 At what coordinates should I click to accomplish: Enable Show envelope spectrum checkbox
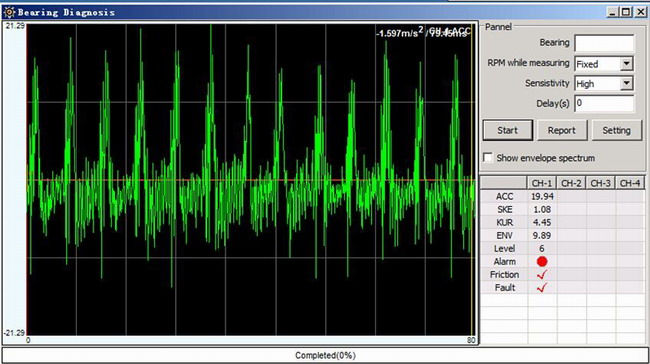(x=488, y=158)
